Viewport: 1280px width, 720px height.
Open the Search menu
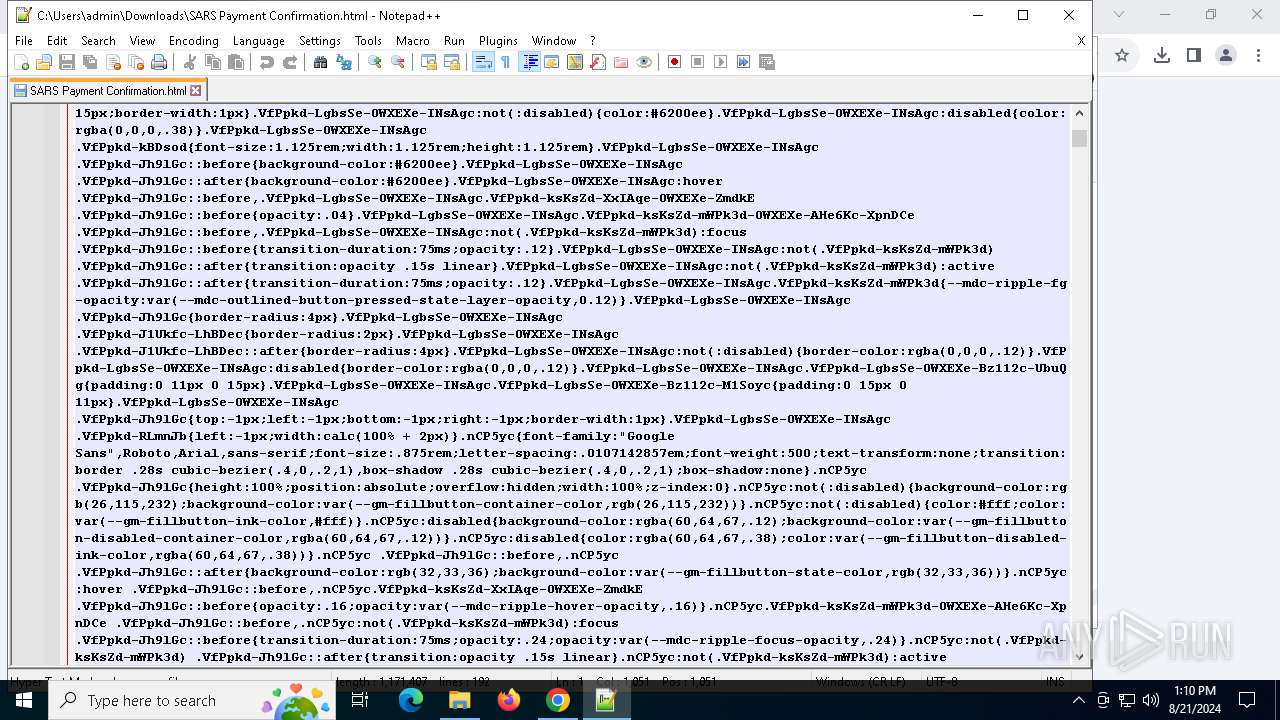pos(98,41)
